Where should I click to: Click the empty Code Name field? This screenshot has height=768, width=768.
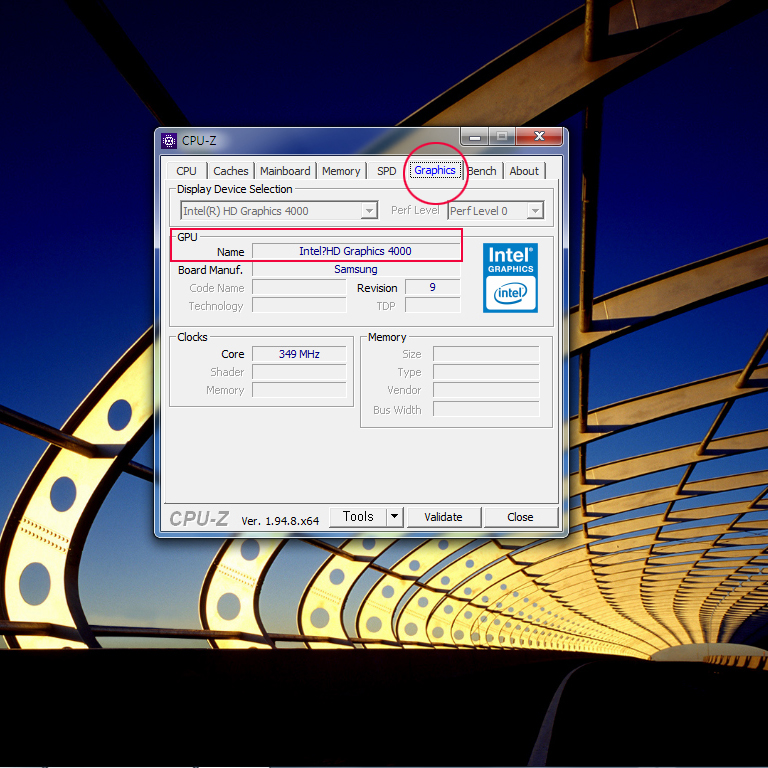tap(299, 288)
